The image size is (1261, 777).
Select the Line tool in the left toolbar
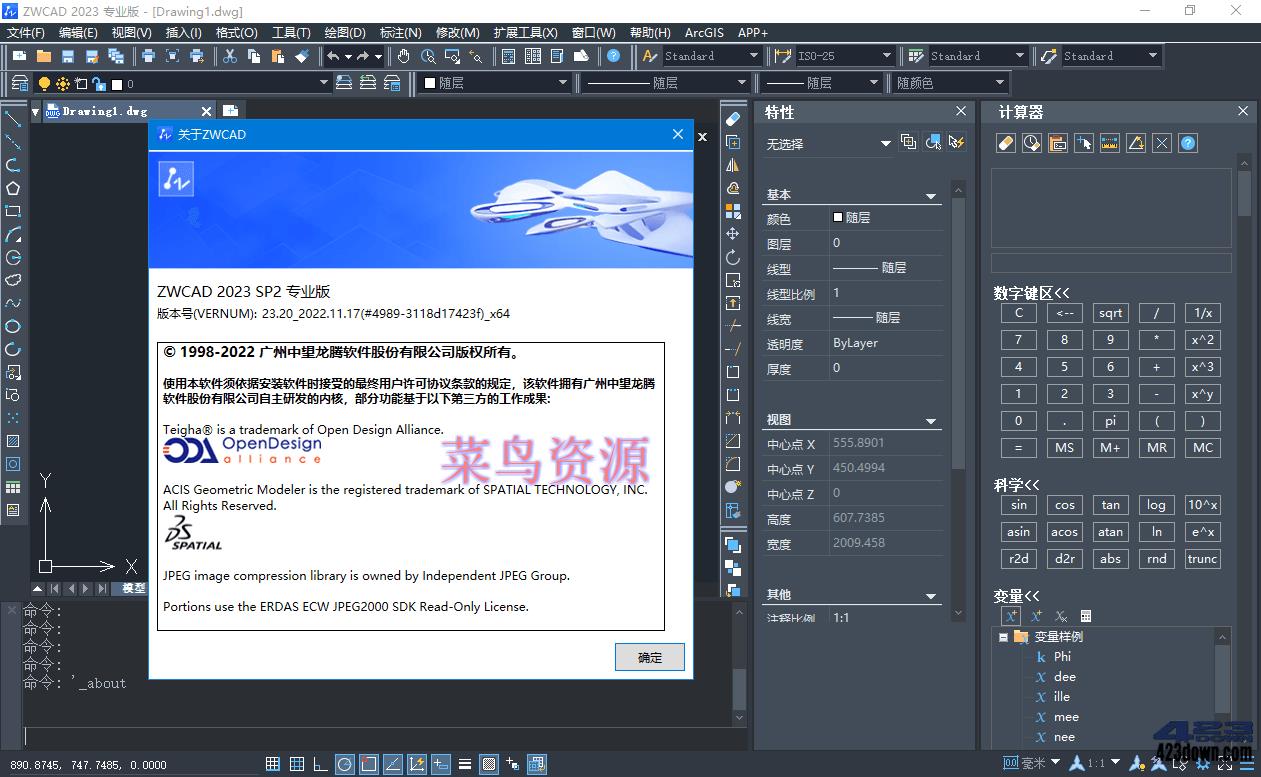[12, 120]
